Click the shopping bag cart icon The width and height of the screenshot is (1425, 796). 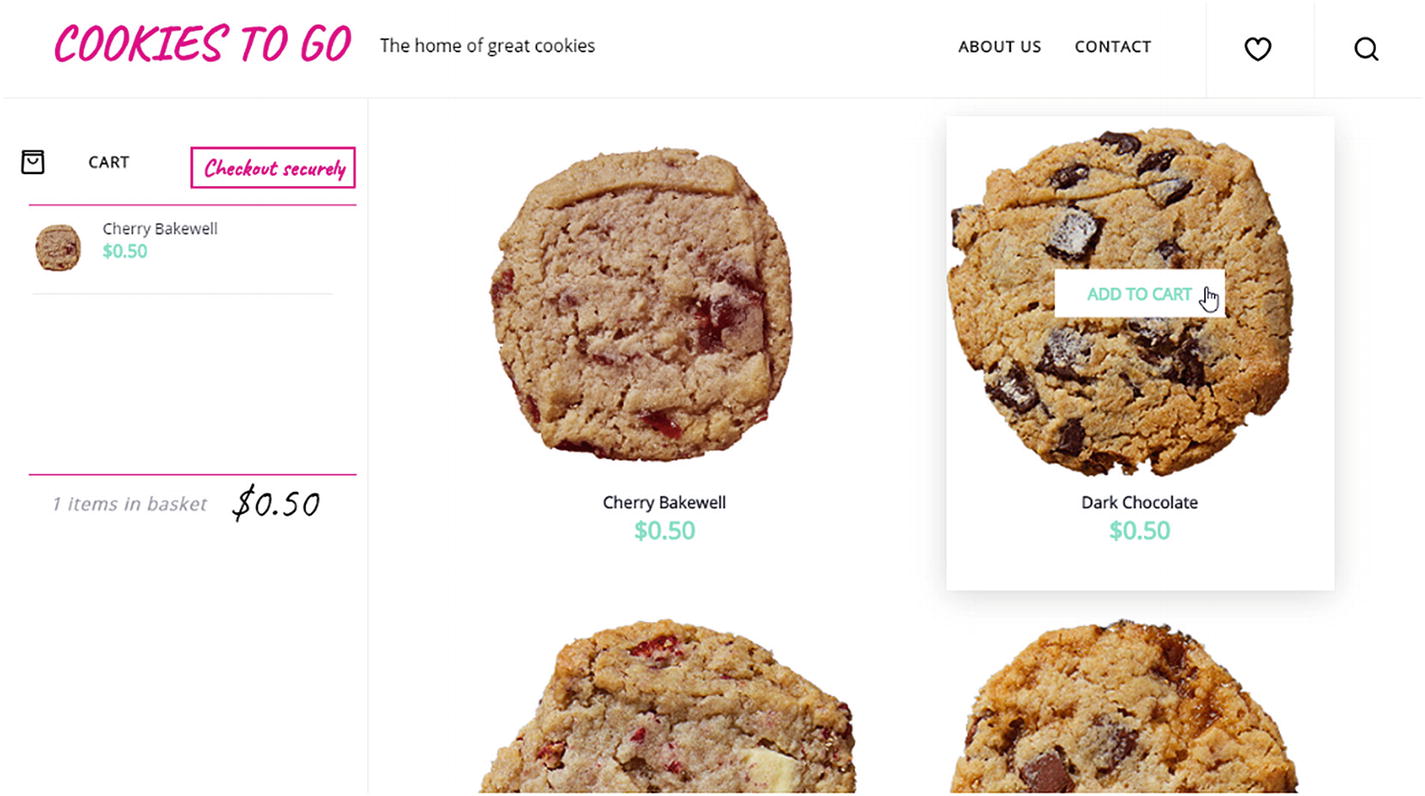(33, 162)
